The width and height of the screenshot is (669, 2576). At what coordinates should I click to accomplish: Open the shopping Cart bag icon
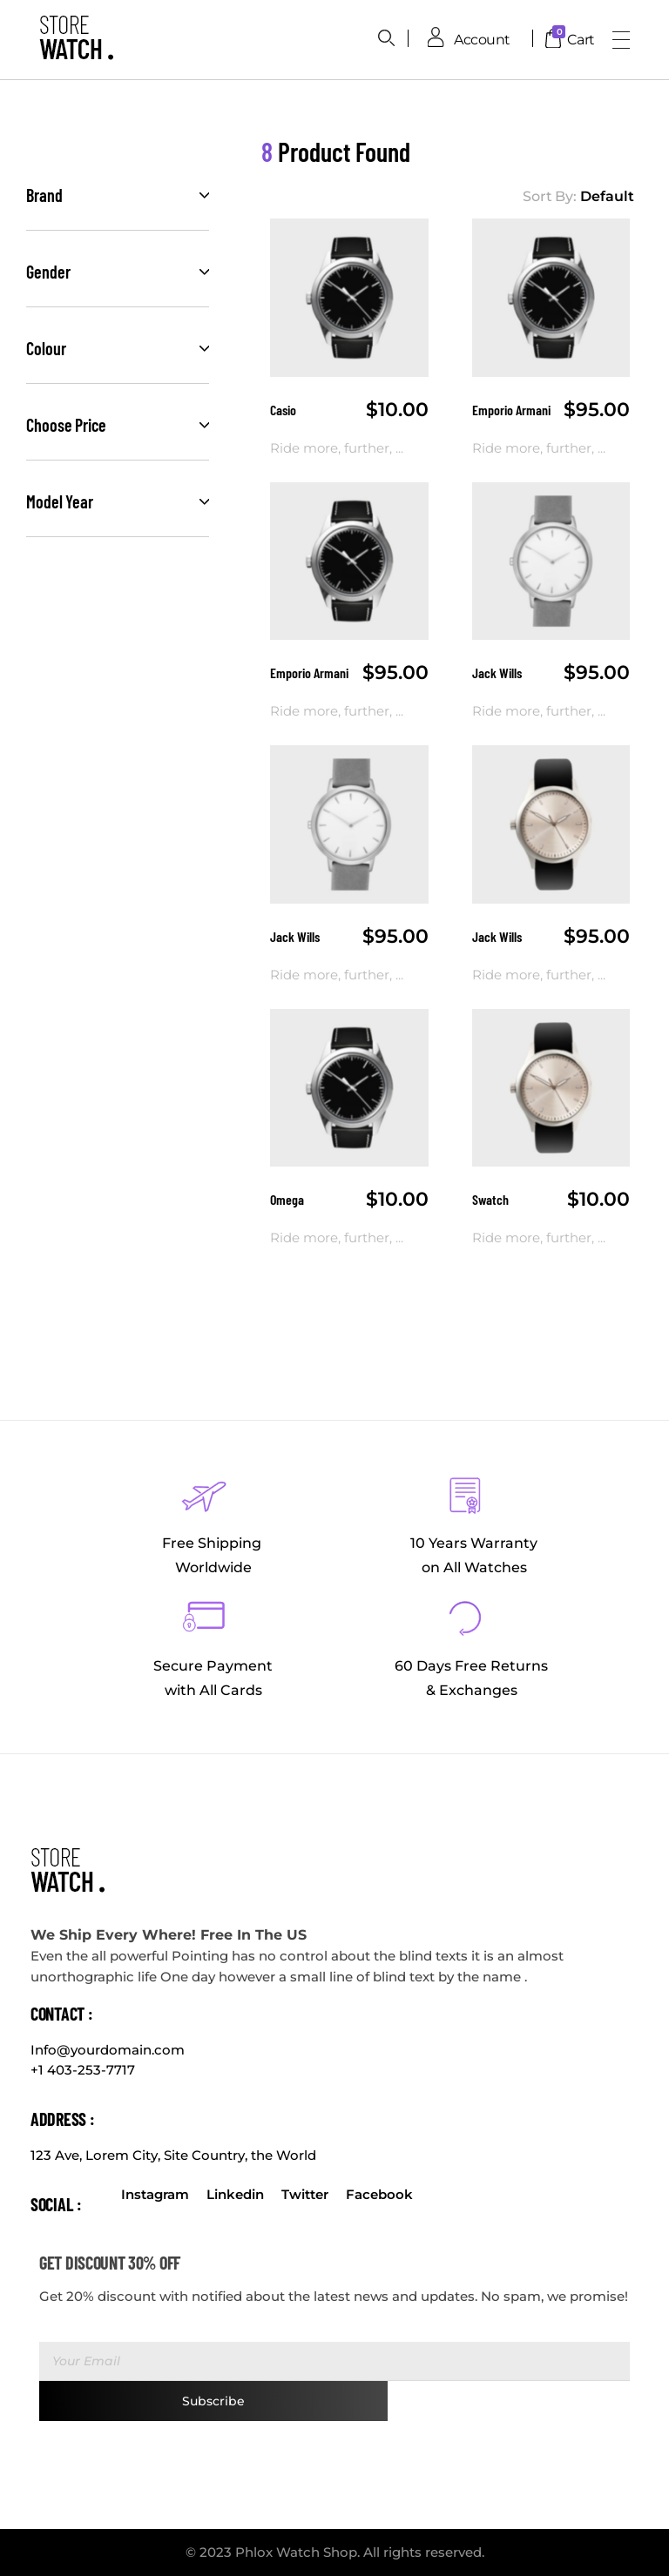click(x=553, y=39)
